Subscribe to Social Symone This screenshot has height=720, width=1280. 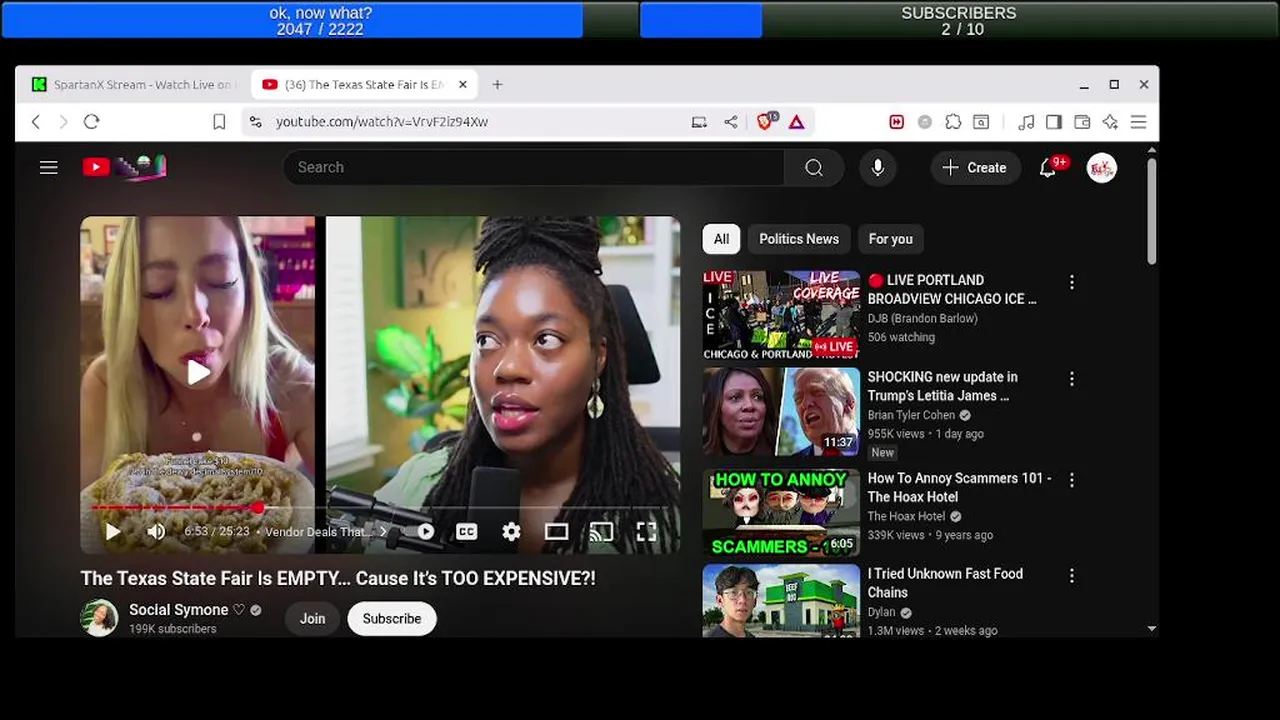coord(391,619)
